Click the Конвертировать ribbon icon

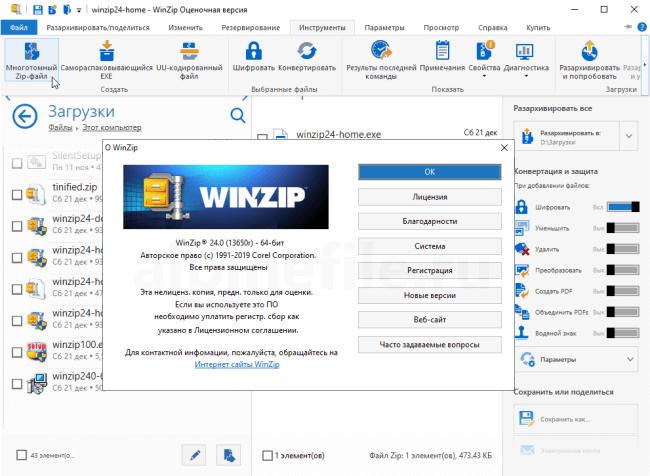click(306, 51)
